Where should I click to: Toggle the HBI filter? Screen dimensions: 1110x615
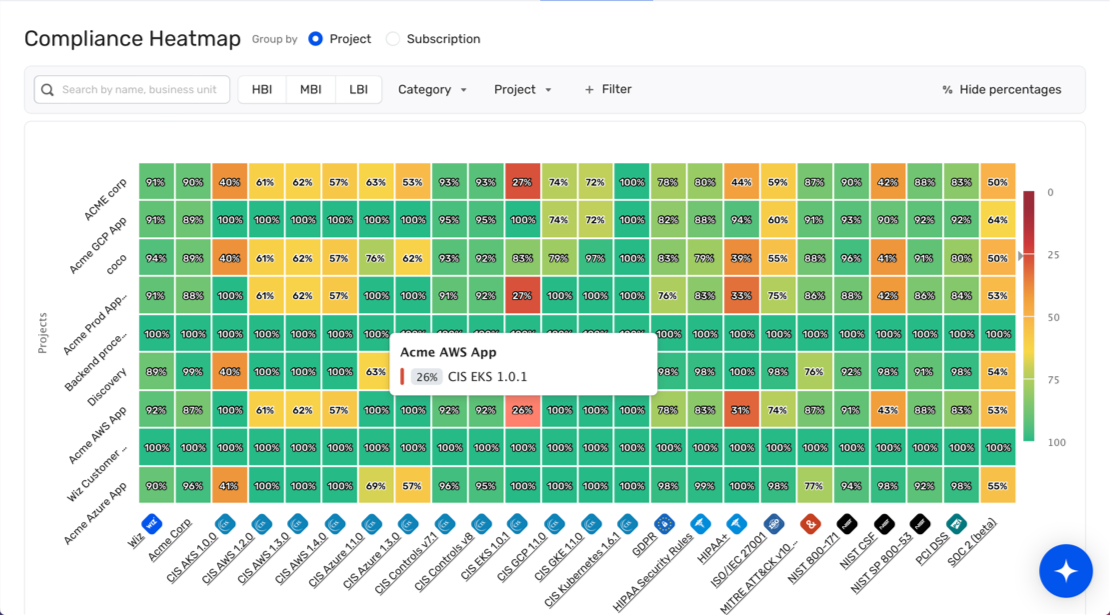(262, 90)
